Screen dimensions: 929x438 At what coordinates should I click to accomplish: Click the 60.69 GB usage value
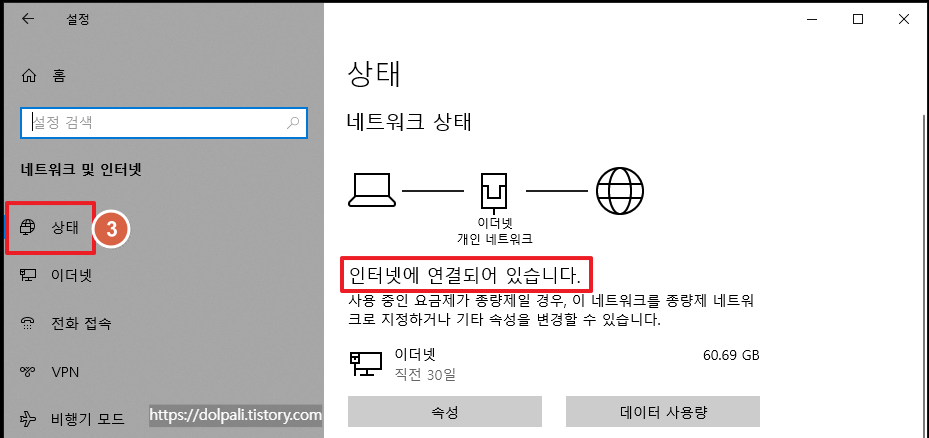(731, 356)
